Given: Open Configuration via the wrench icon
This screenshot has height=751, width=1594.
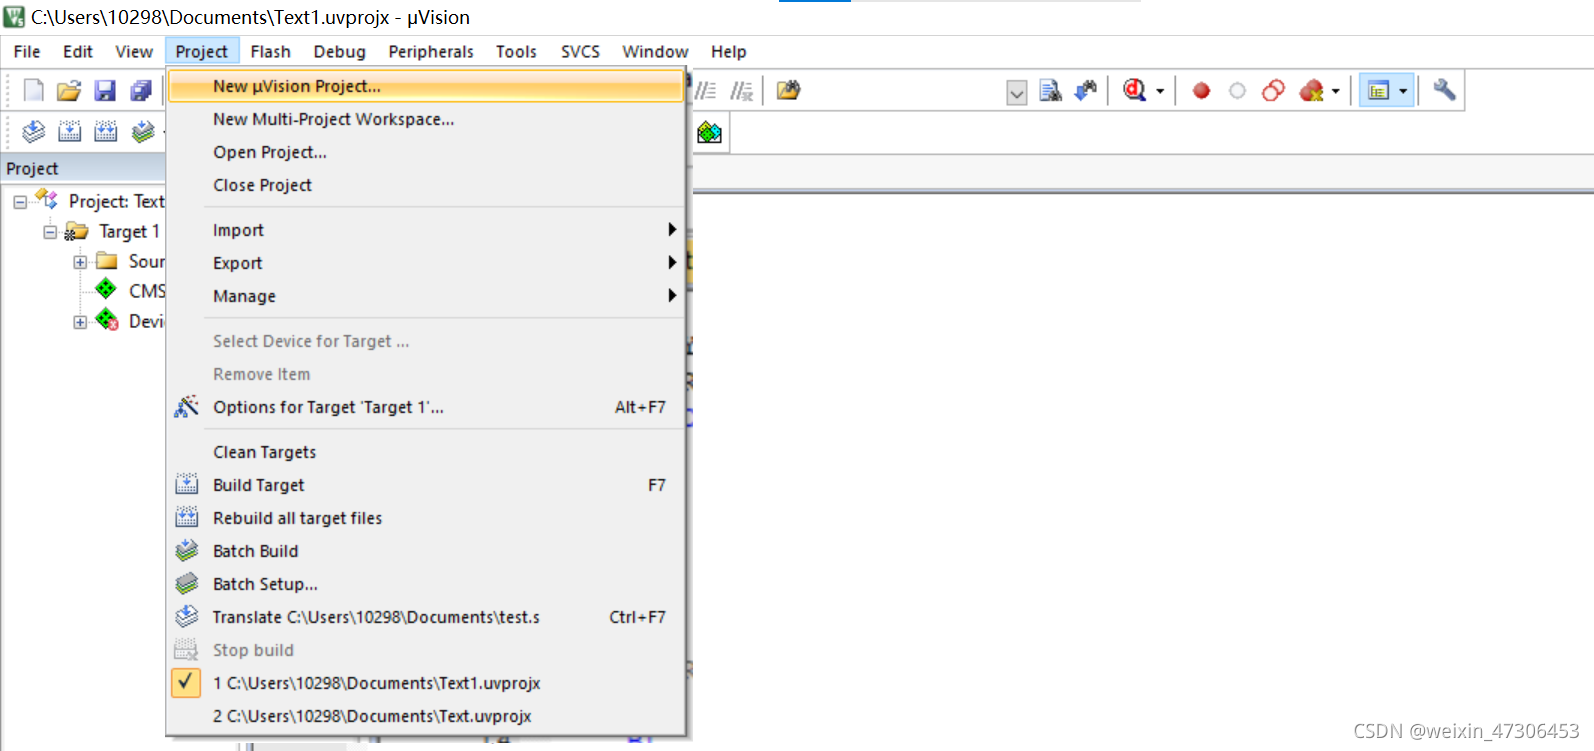Looking at the screenshot, I should coord(1443,90).
